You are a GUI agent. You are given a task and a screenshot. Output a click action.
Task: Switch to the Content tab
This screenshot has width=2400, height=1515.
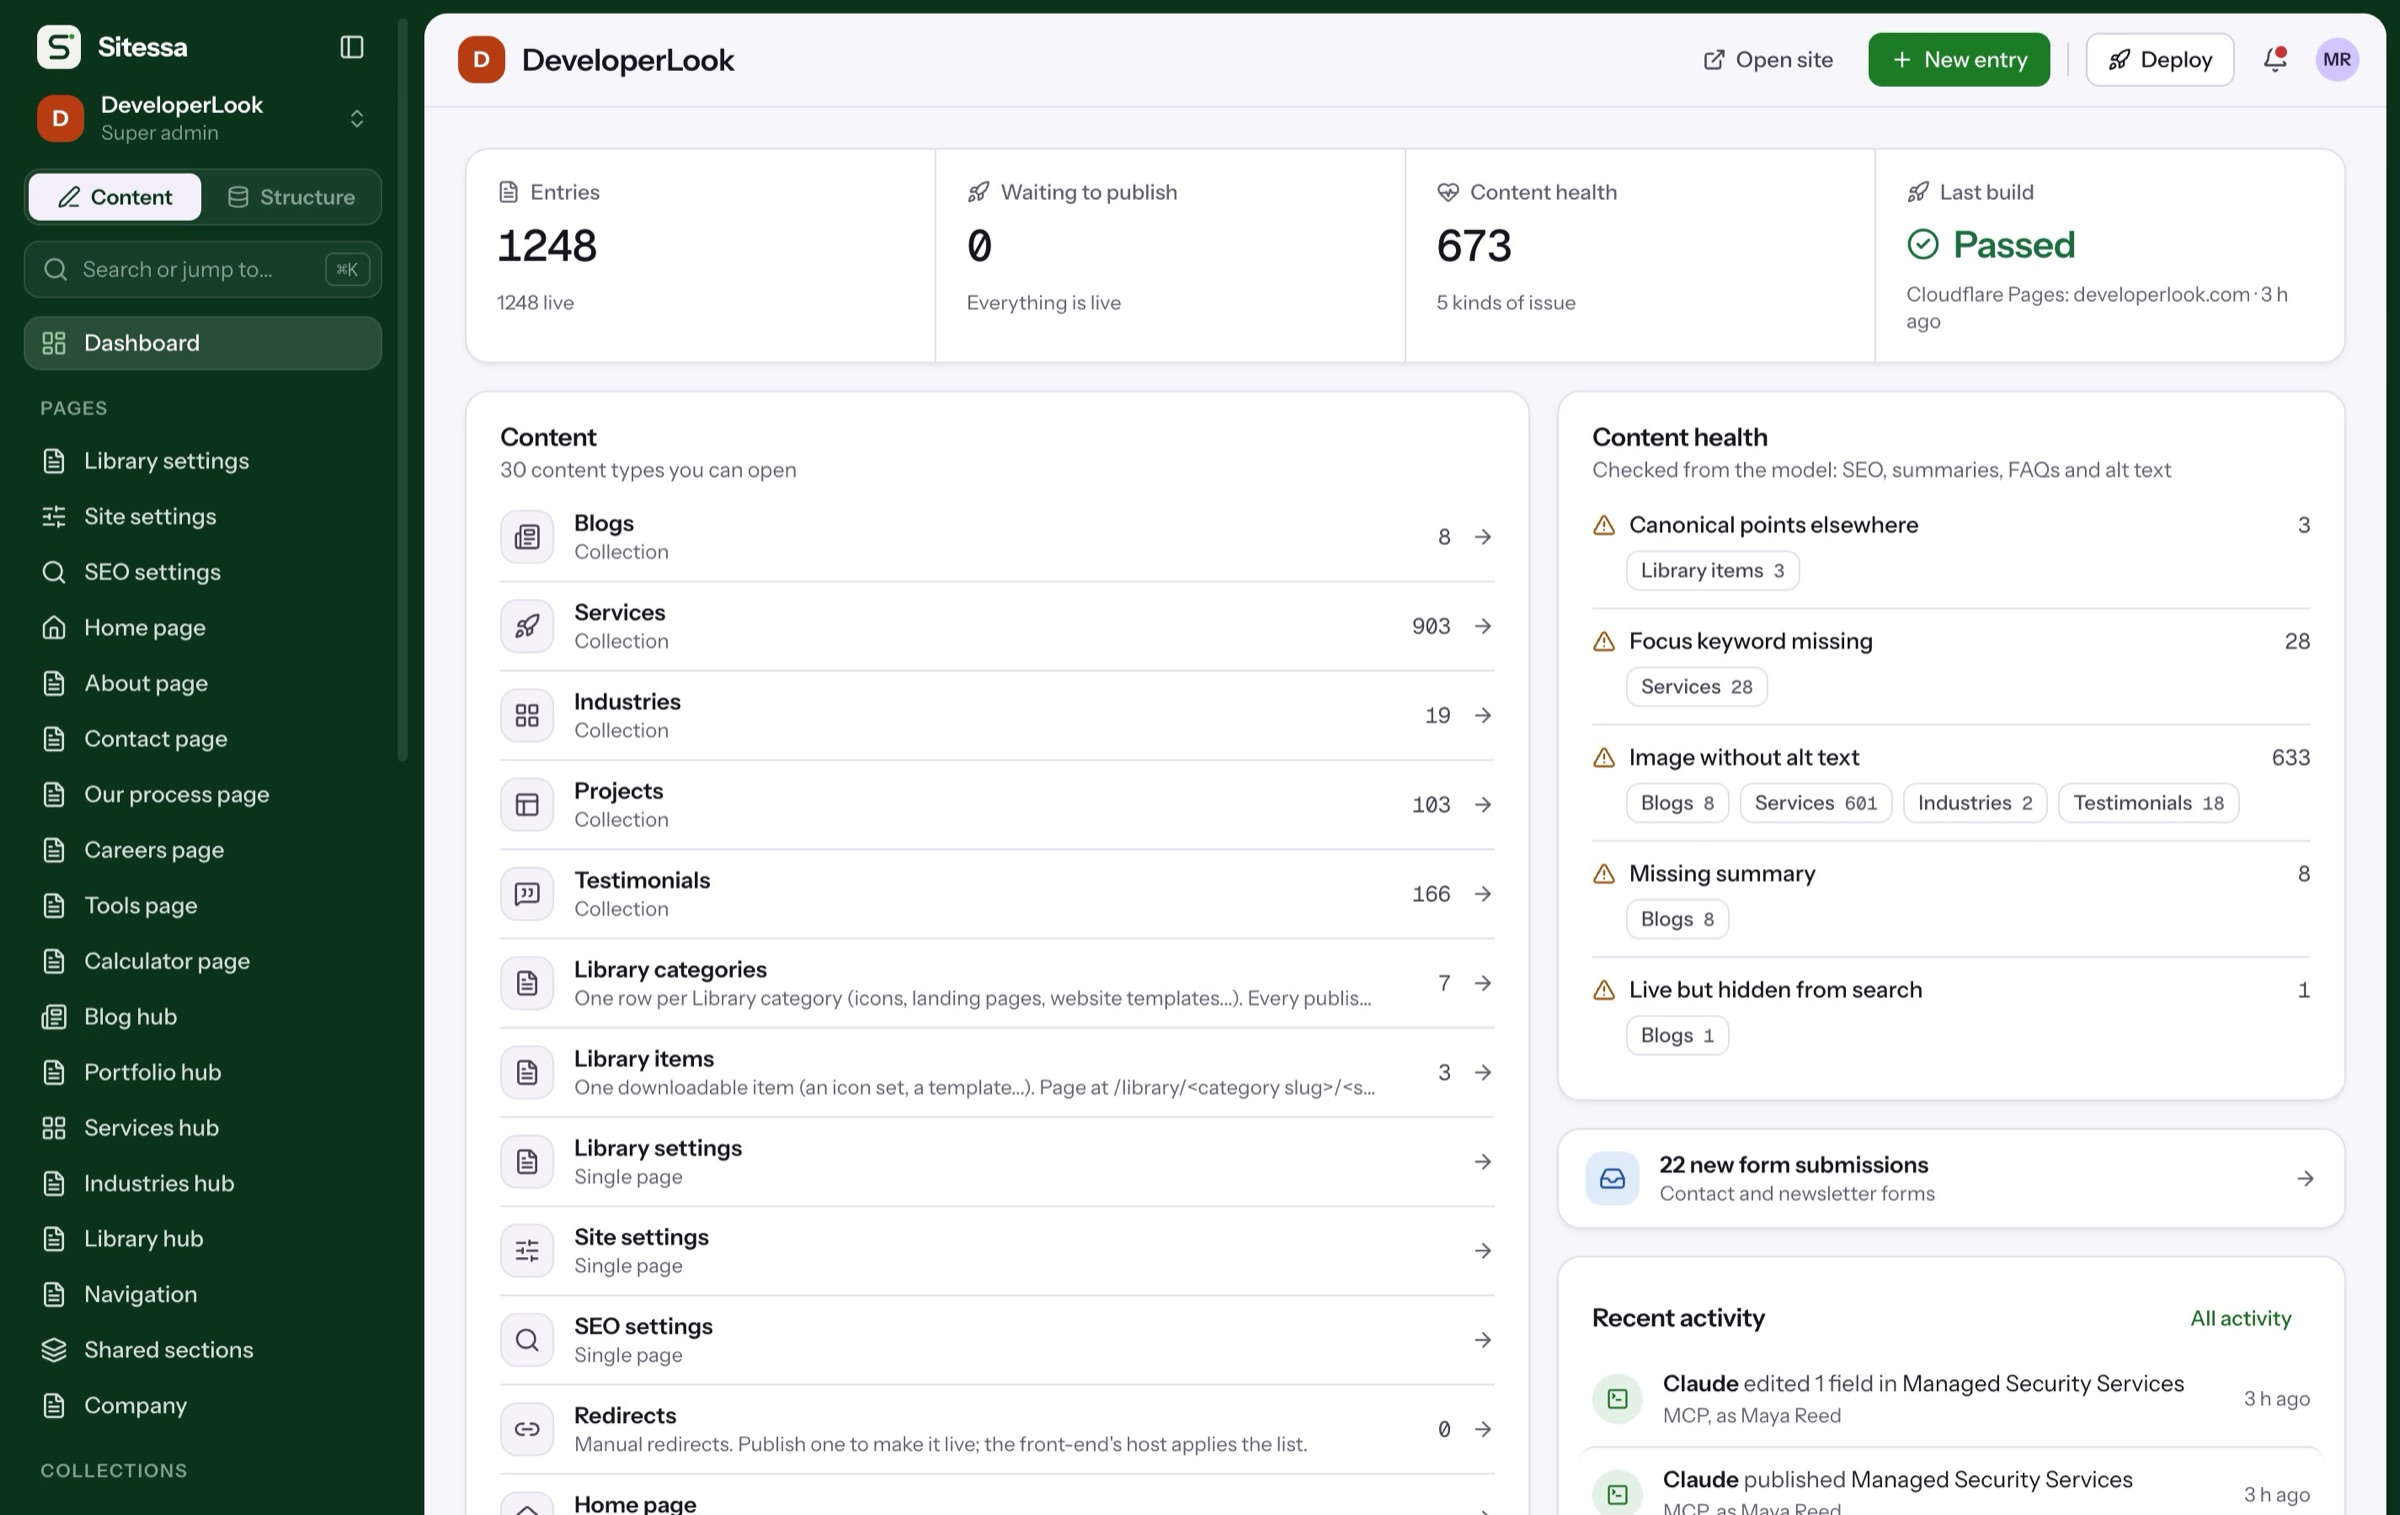pos(115,196)
